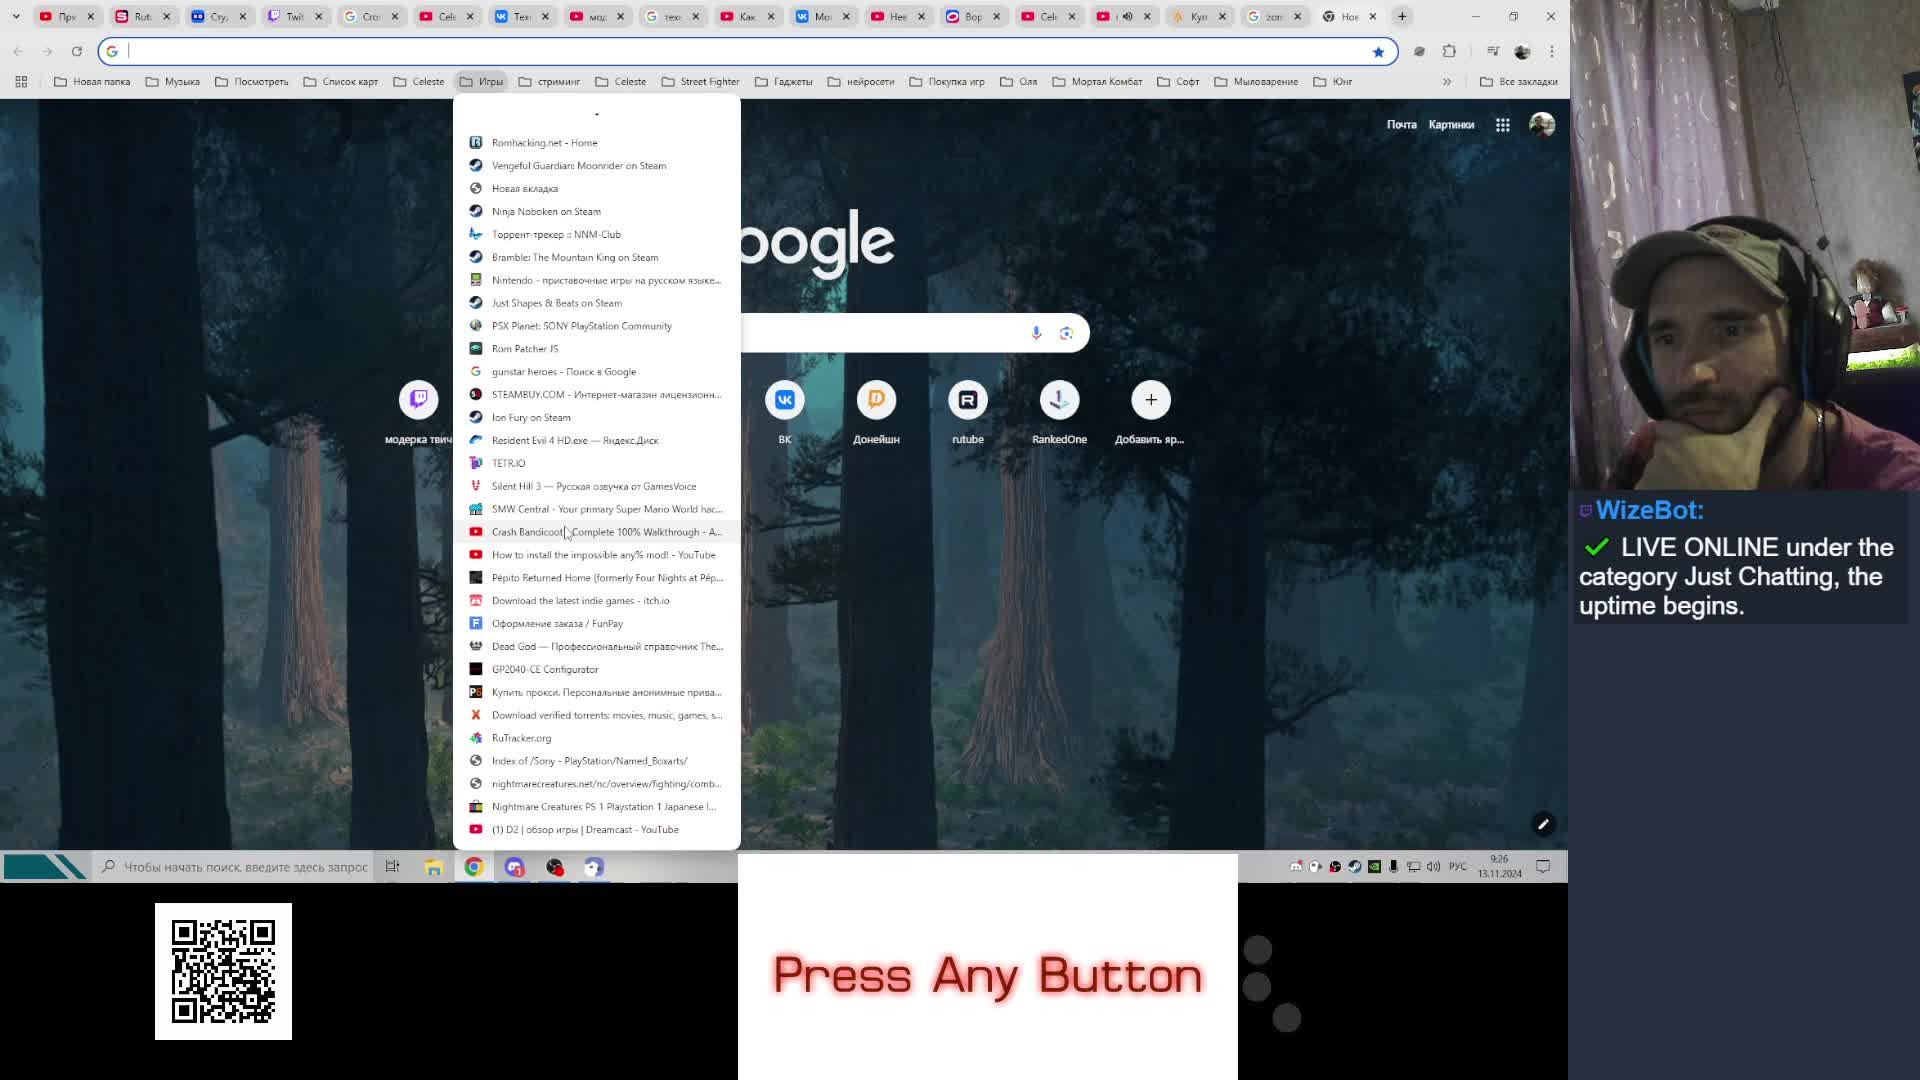Expand hidden bookmarks with double chevron
The image size is (1920, 1080).
tap(1446, 82)
